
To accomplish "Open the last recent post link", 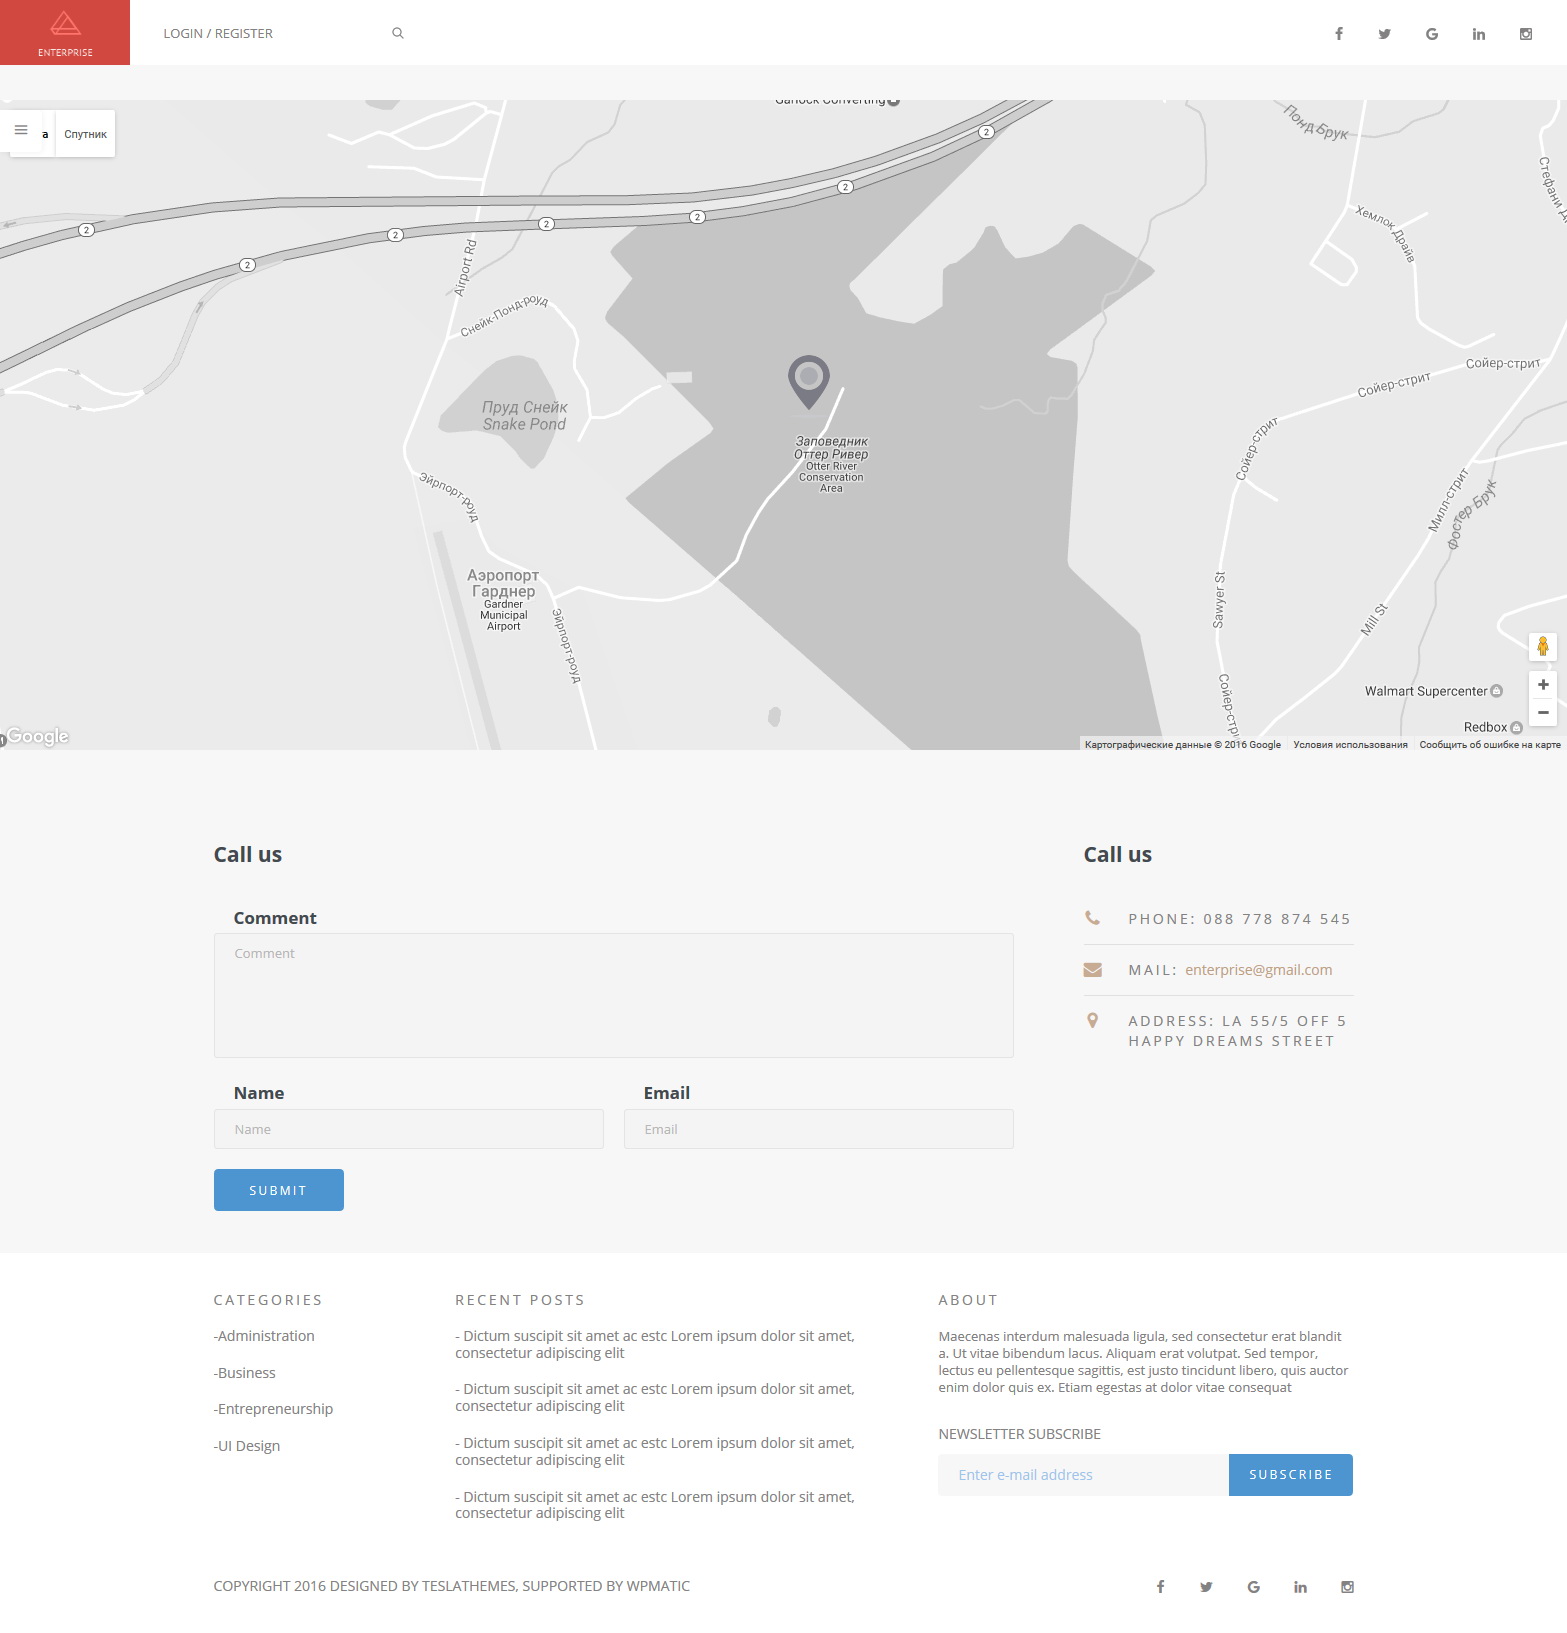I will 655,1505.
